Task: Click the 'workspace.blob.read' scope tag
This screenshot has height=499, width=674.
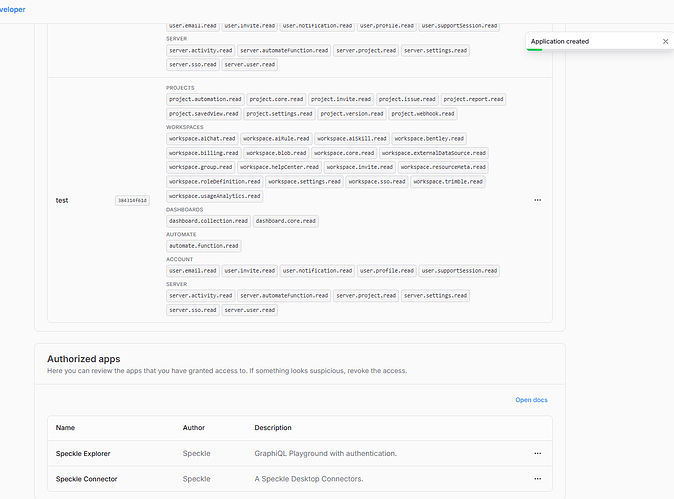Action: [276, 153]
